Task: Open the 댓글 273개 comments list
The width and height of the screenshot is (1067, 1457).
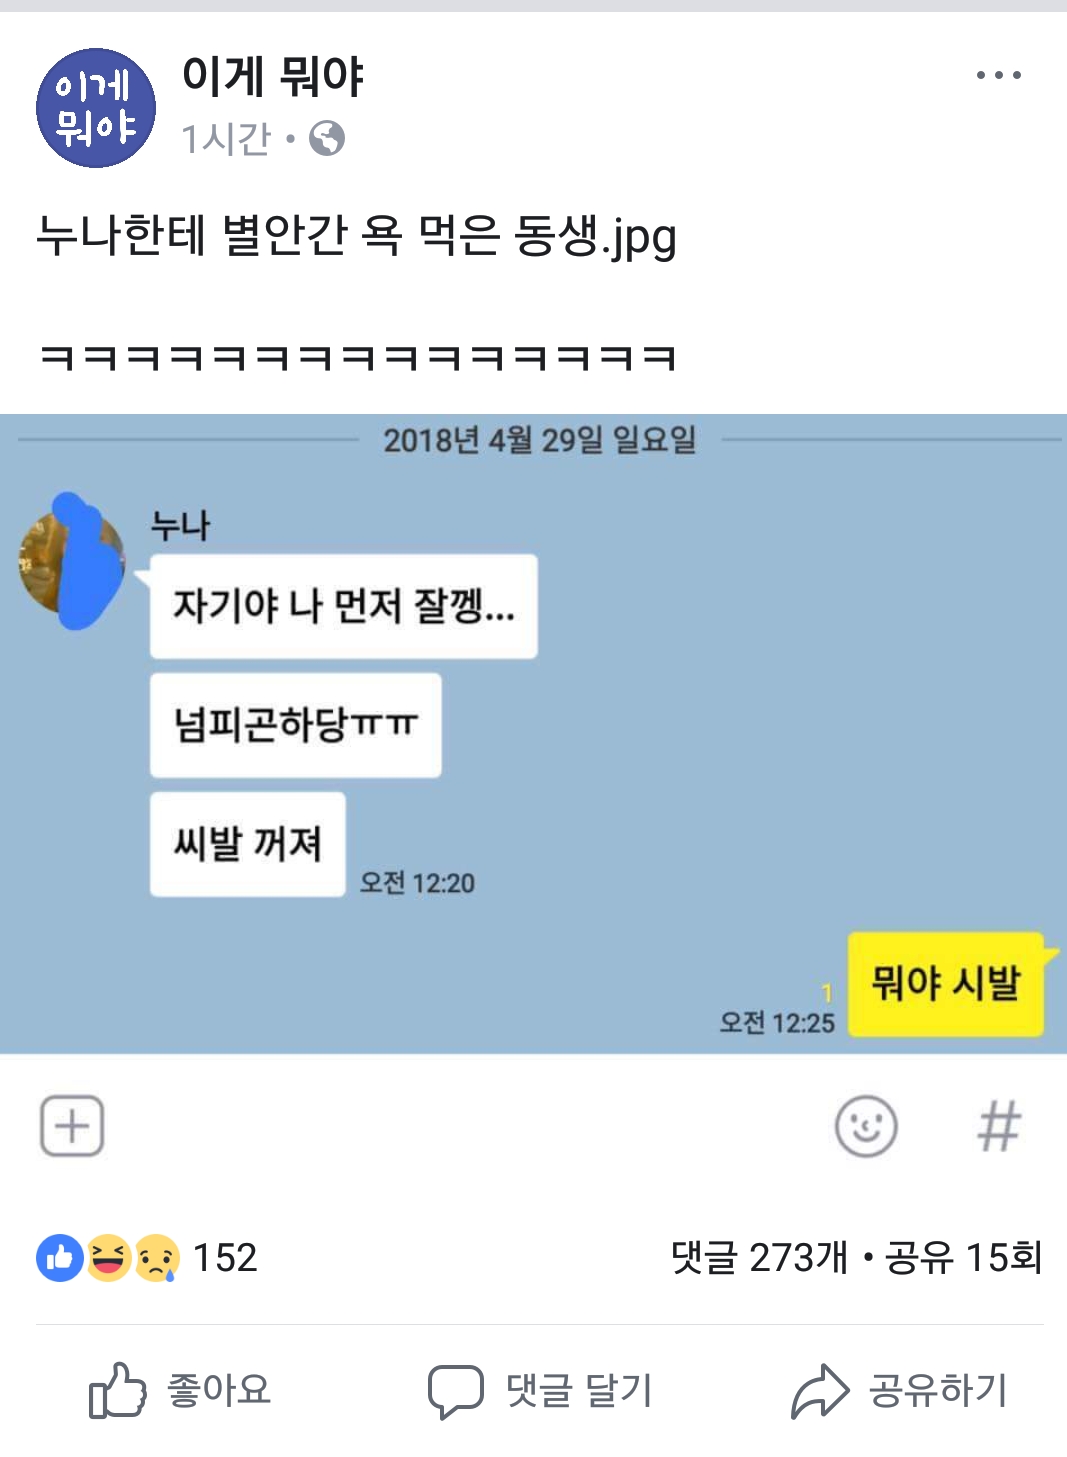Action: coord(760,1258)
